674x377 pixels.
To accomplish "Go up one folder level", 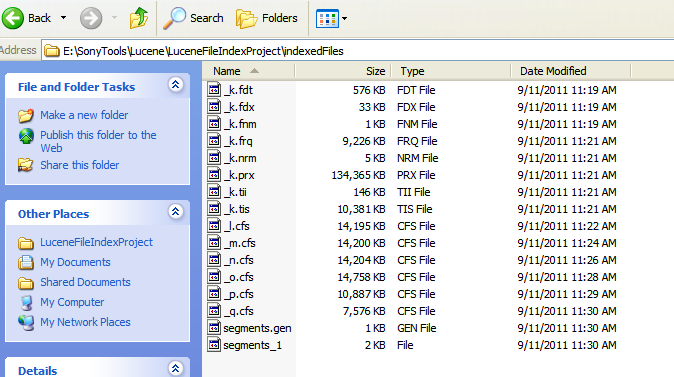I will (x=139, y=18).
